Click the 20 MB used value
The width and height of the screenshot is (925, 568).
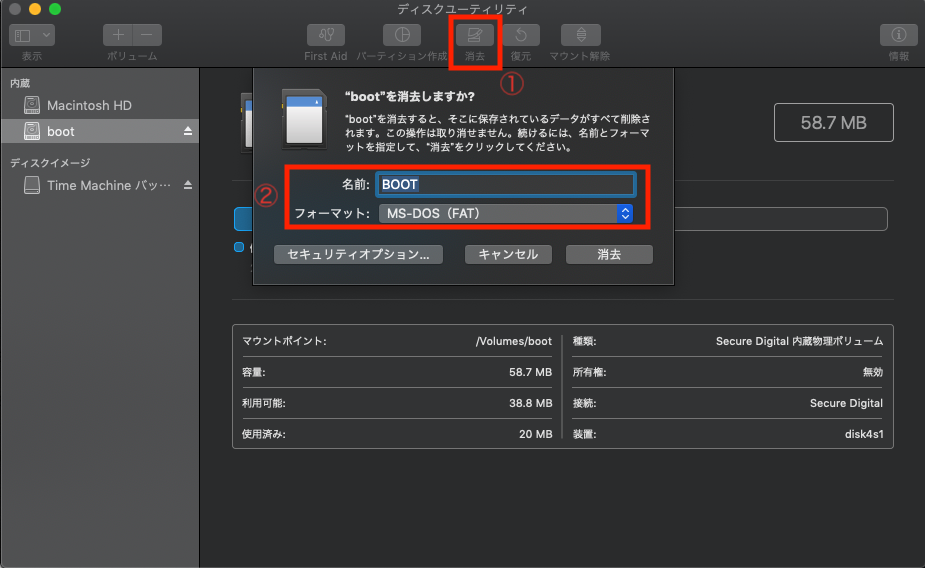click(x=535, y=434)
